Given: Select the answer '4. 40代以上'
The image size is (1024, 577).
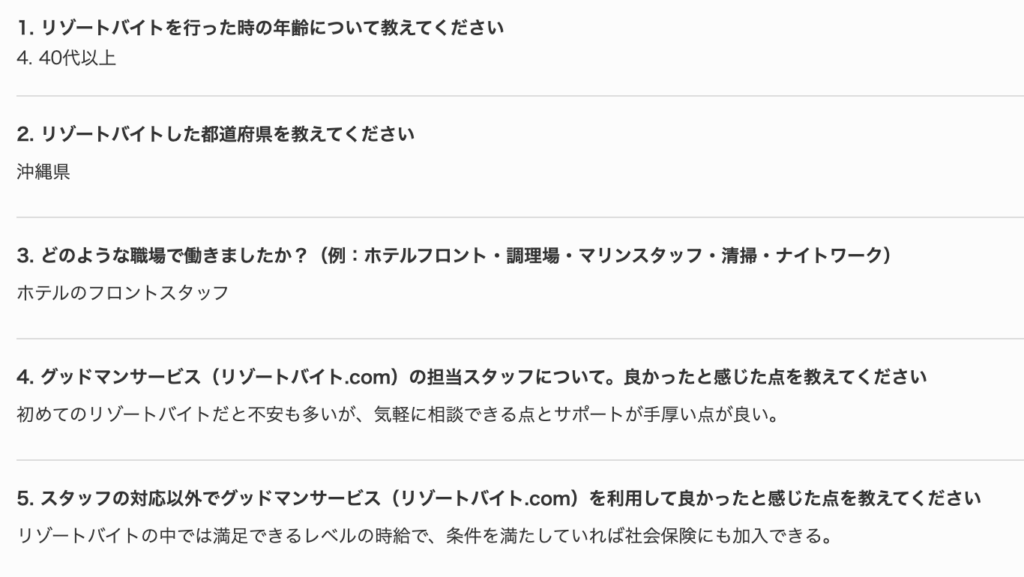Looking at the screenshot, I should [66, 58].
